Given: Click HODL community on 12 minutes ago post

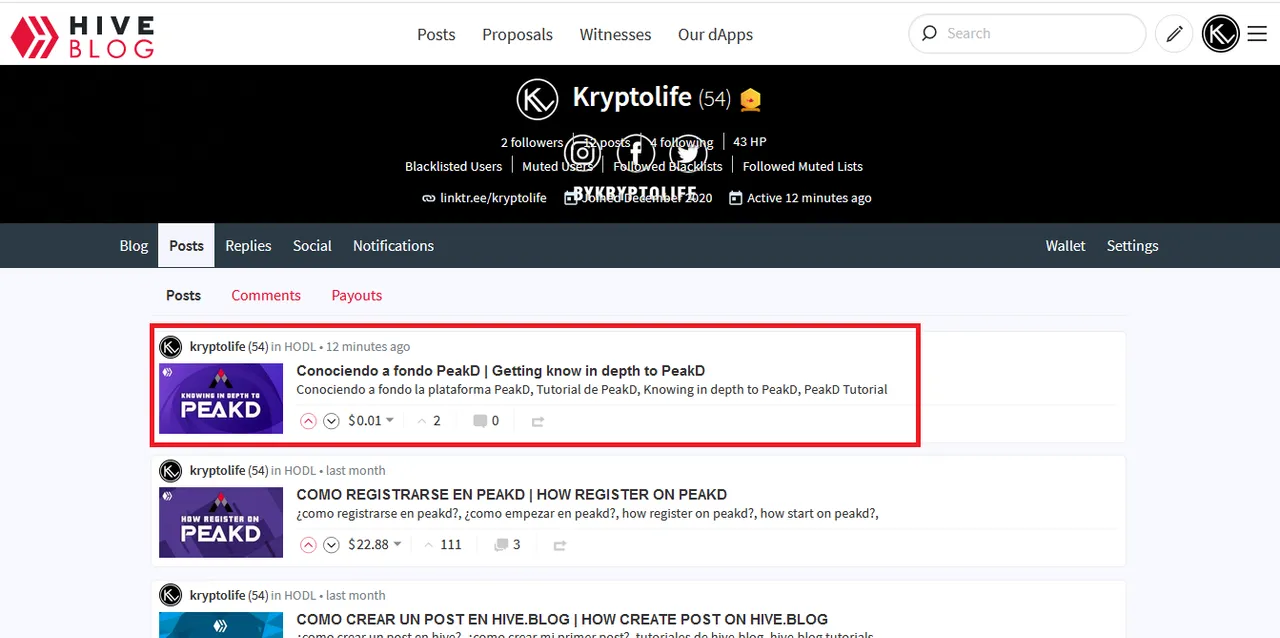Looking at the screenshot, I should click(300, 347).
